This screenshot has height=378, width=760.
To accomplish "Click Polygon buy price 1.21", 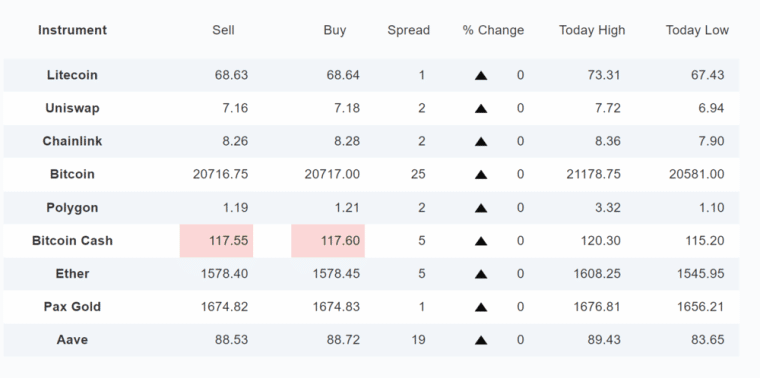I will (x=348, y=207).
